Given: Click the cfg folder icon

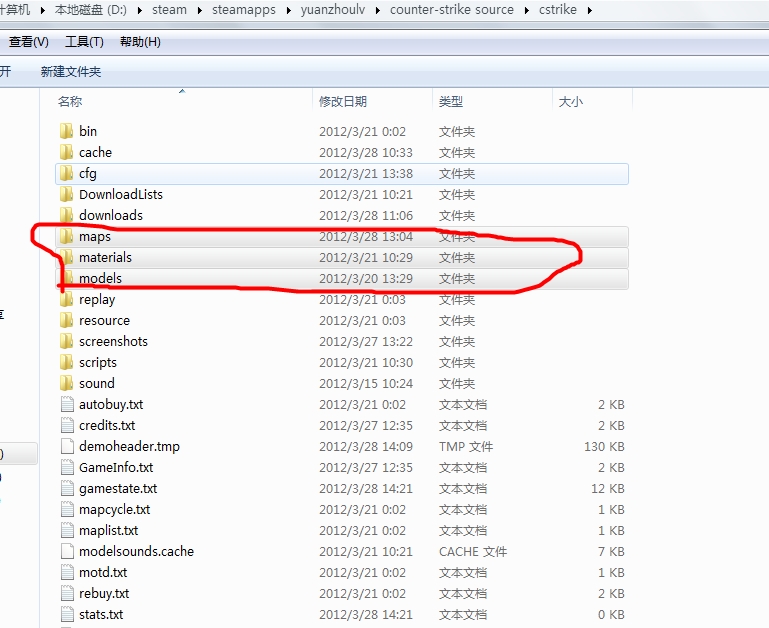Looking at the screenshot, I should pos(66,173).
